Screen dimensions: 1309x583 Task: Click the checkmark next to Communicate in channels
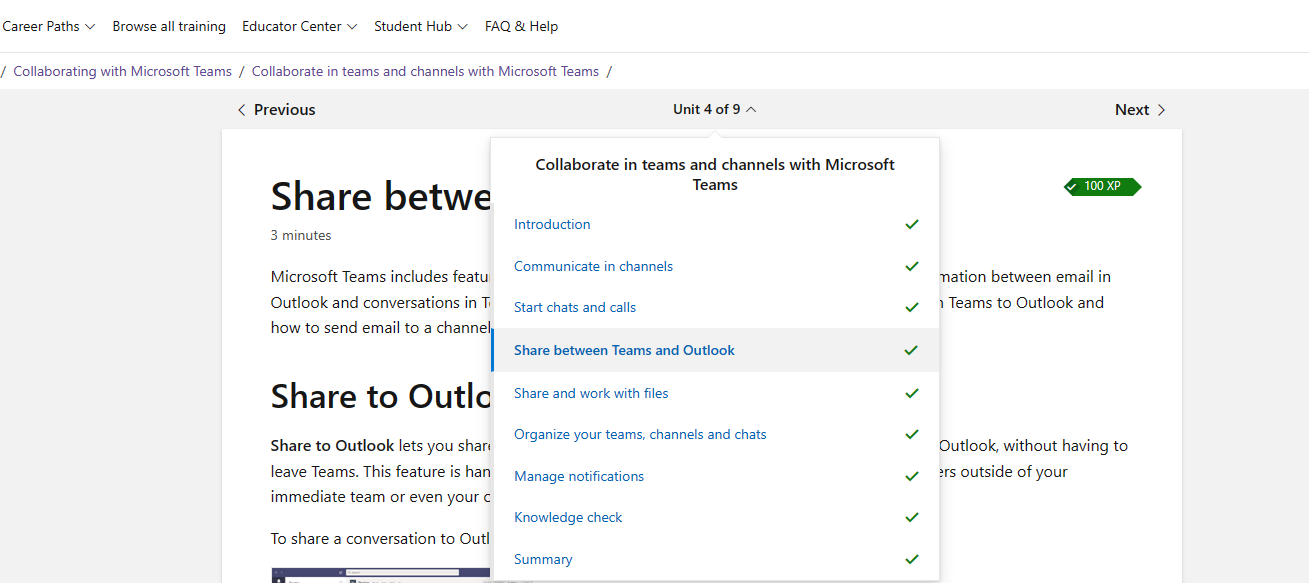point(911,266)
